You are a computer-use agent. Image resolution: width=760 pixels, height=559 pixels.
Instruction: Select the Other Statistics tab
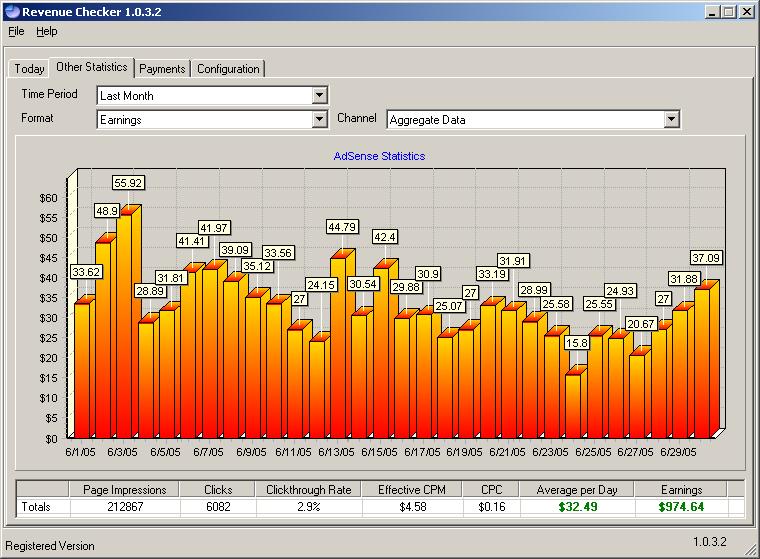(91, 67)
